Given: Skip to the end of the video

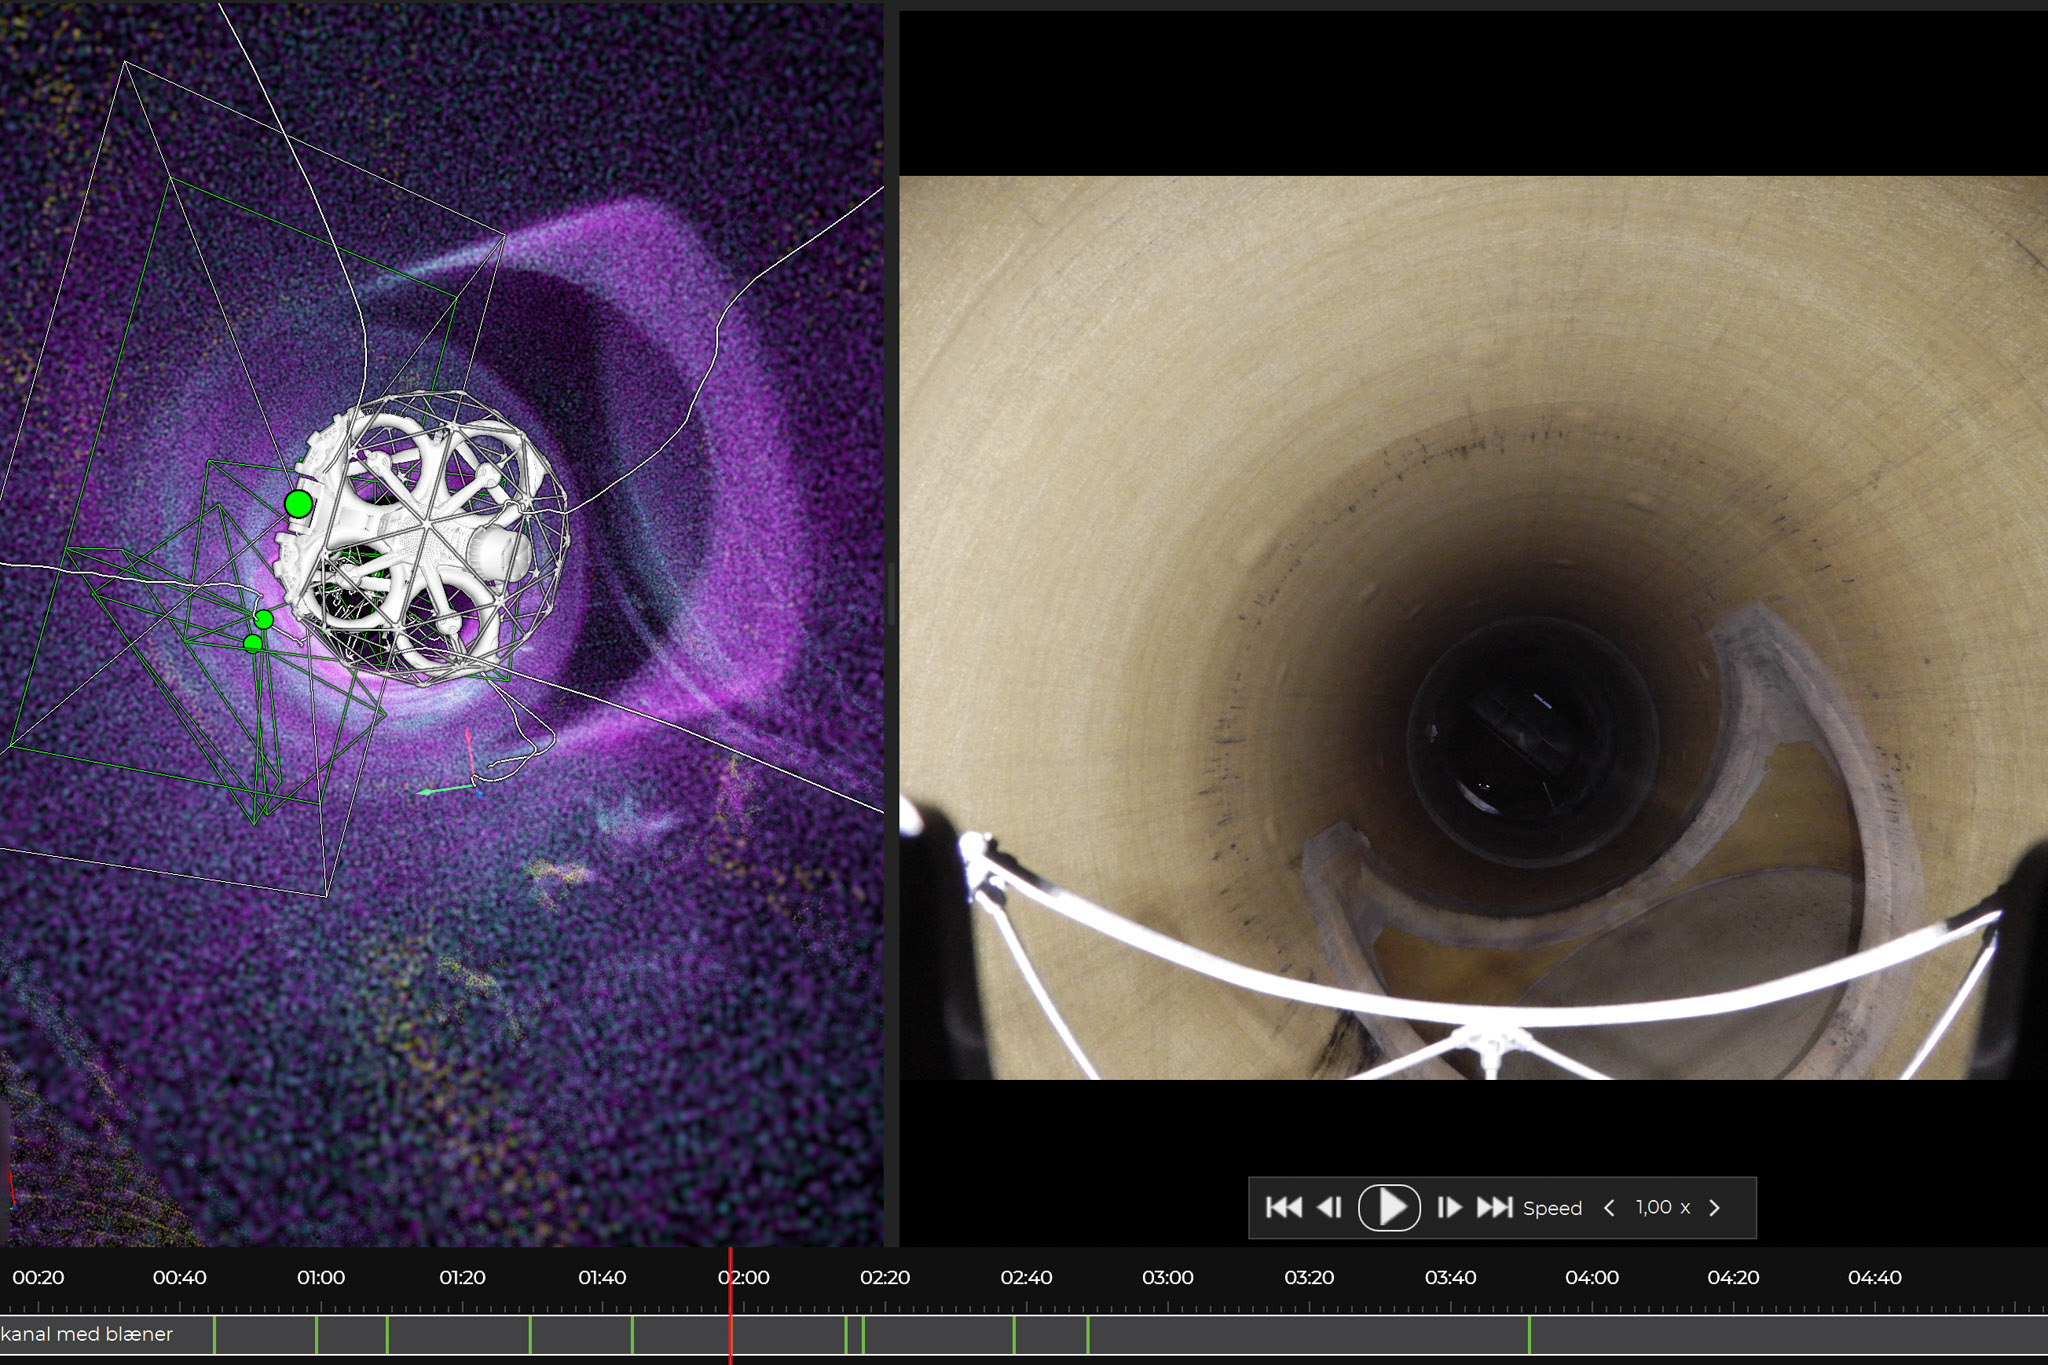Looking at the screenshot, I should tap(1495, 1208).
